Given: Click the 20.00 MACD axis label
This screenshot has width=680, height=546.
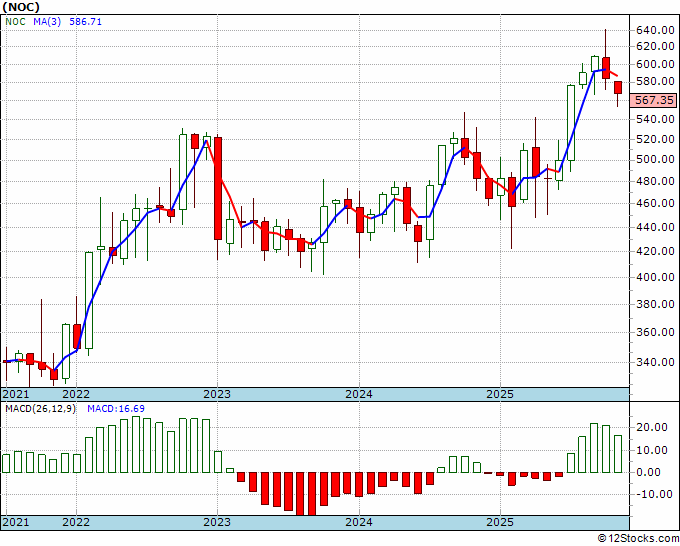Looking at the screenshot, I should click(654, 427).
